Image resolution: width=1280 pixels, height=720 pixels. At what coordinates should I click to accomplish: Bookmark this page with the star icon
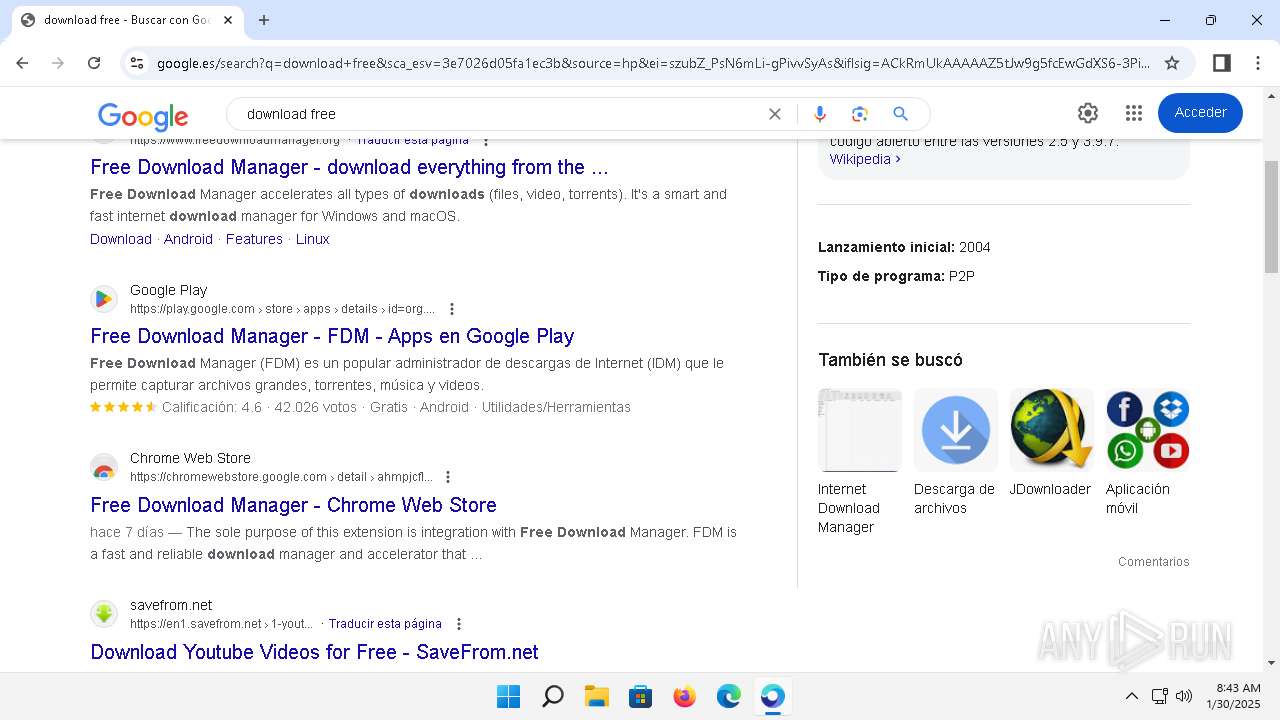(1172, 63)
